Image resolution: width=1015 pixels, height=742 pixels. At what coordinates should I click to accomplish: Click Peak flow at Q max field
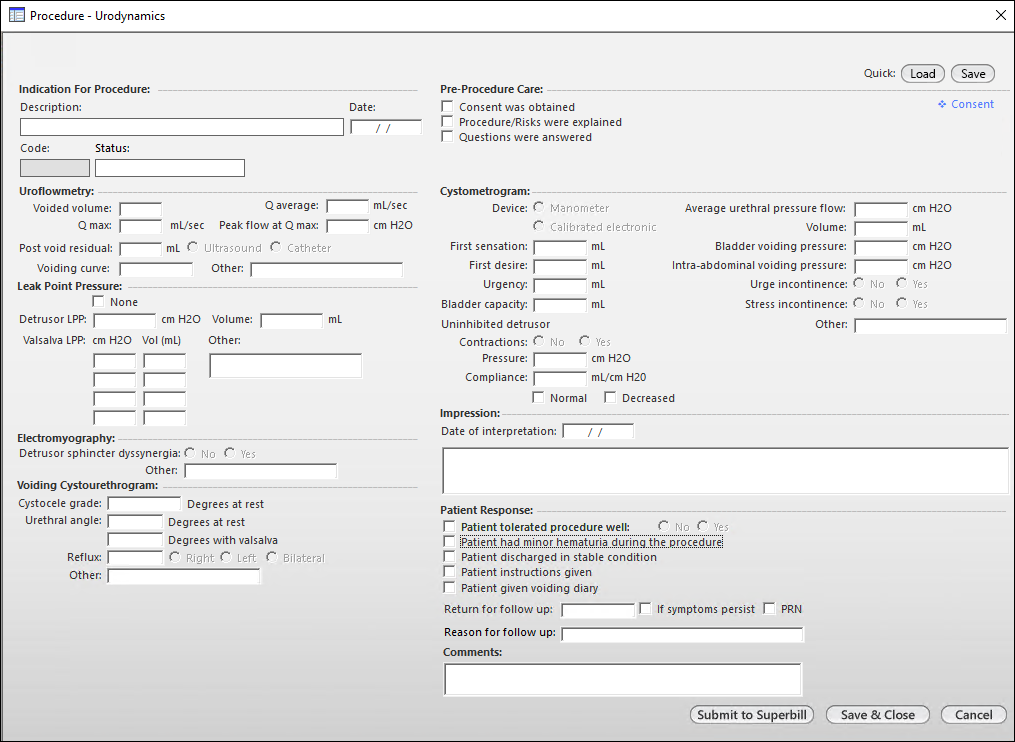click(x=348, y=226)
